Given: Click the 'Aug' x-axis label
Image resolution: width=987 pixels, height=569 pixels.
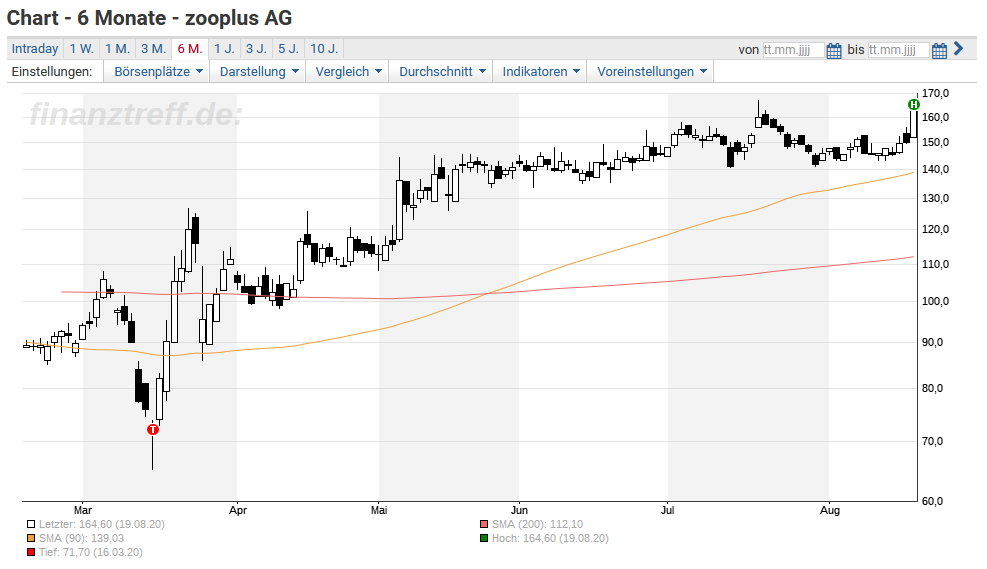Looking at the screenshot, I should pos(830,510).
